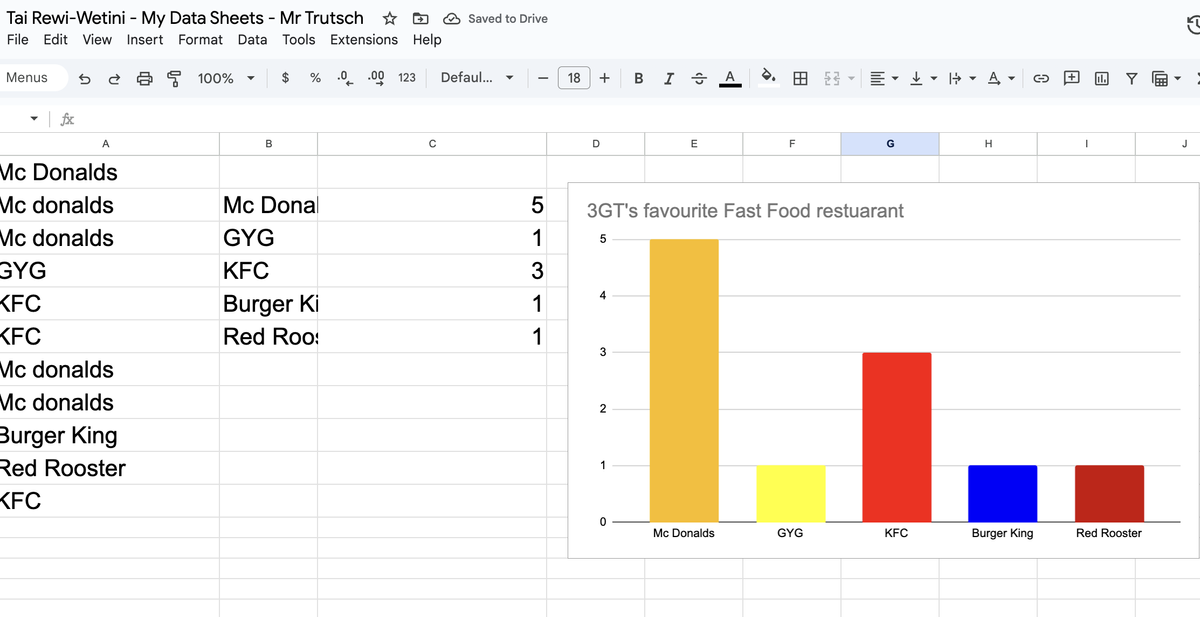Select the orange Mc Donalds bar
This screenshot has width=1200, height=617.
(x=684, y=380)
